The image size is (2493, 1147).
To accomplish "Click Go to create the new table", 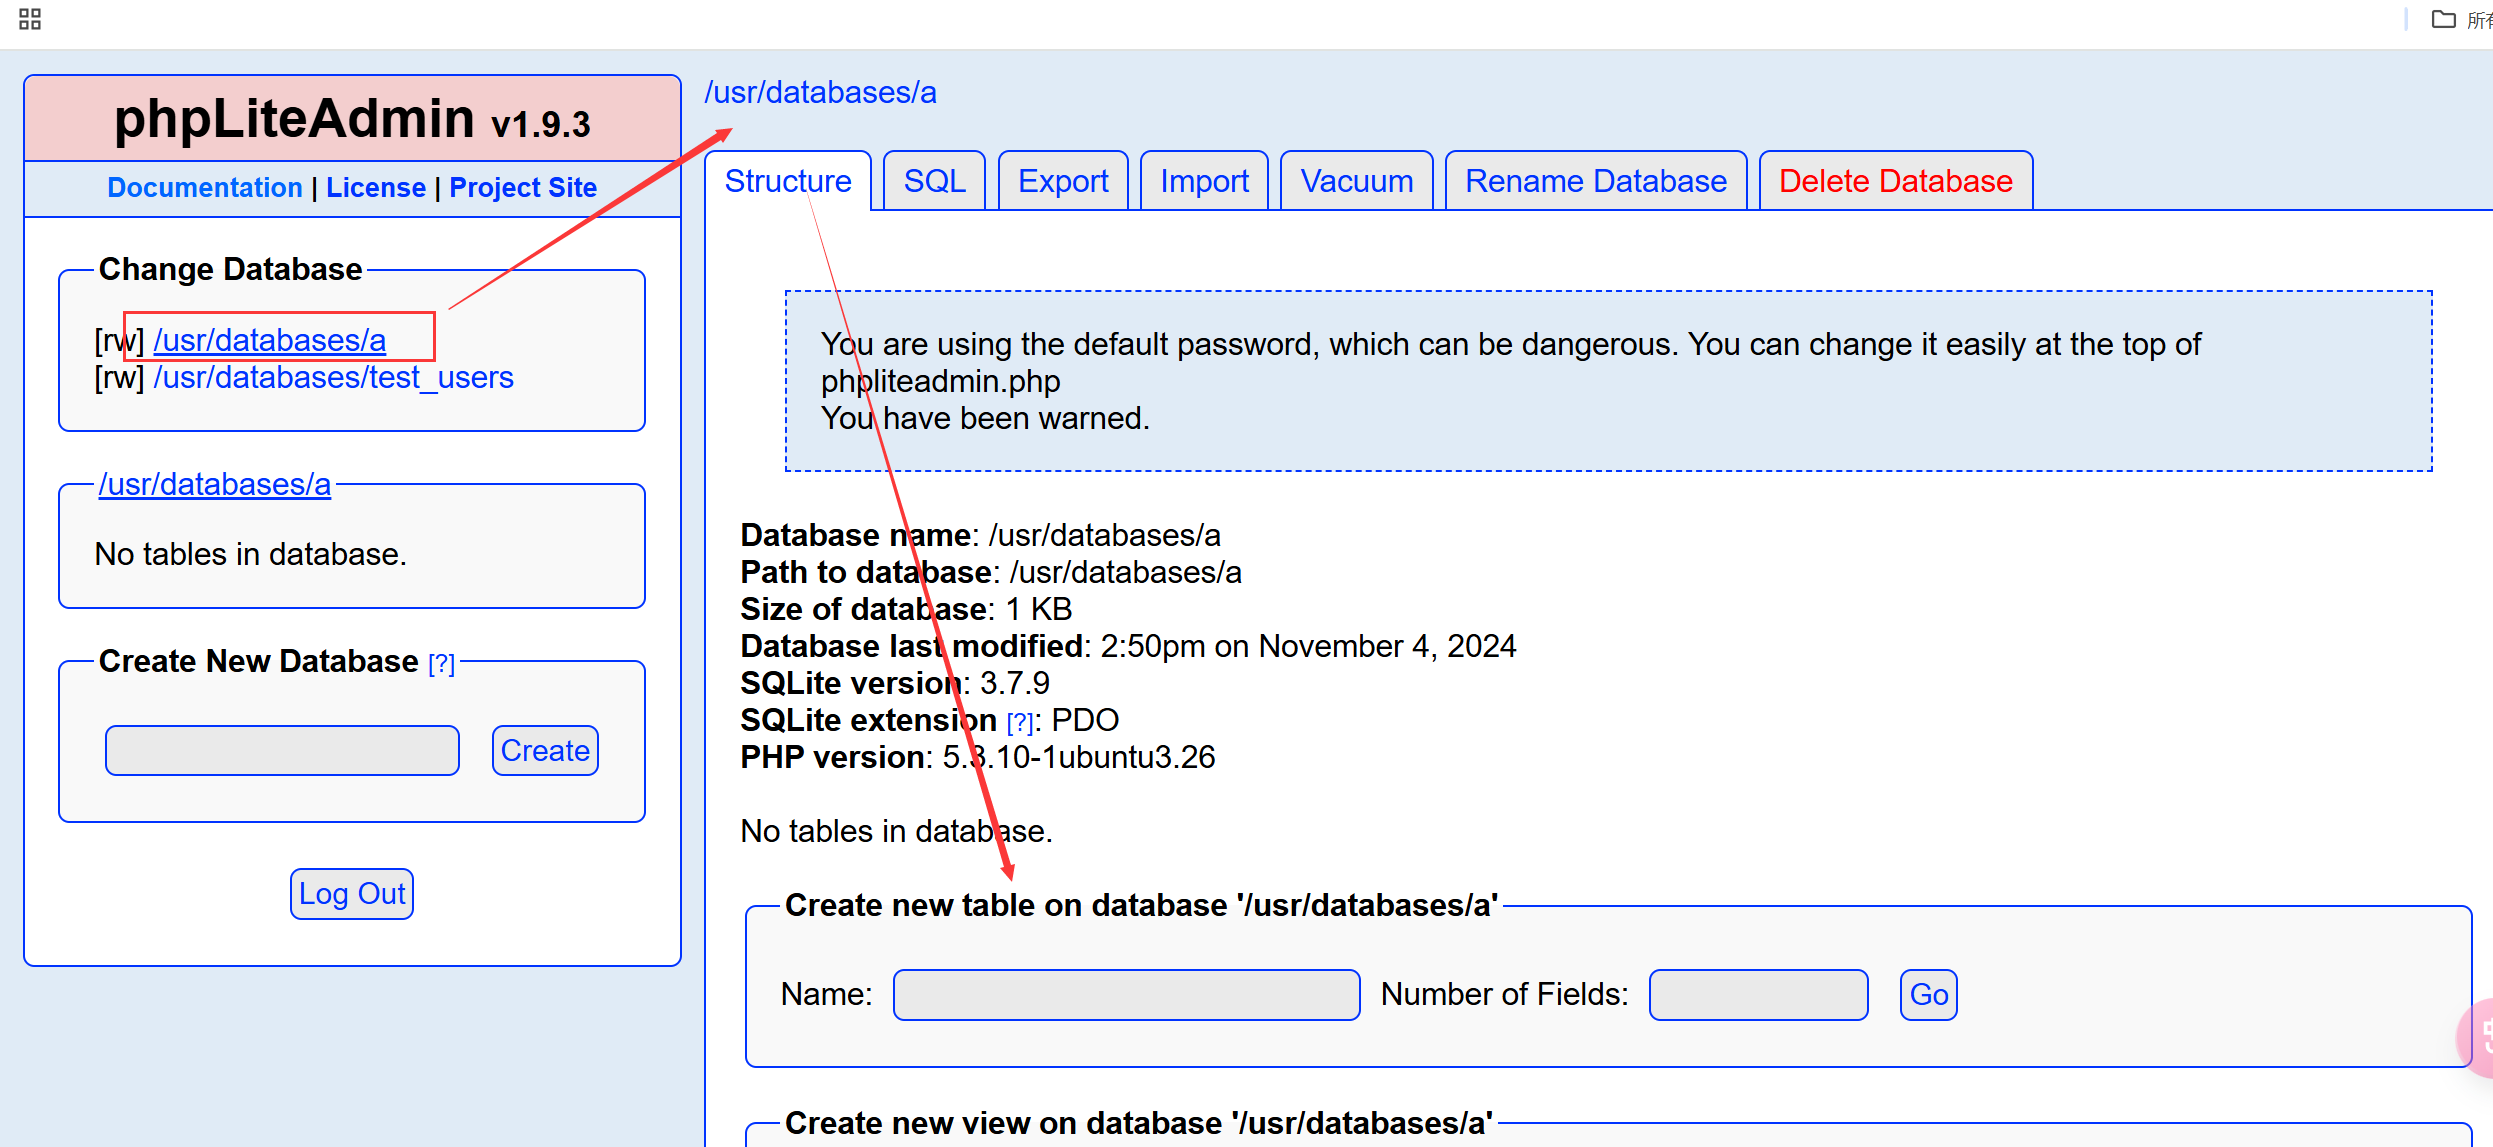I will click(1928, 994).
